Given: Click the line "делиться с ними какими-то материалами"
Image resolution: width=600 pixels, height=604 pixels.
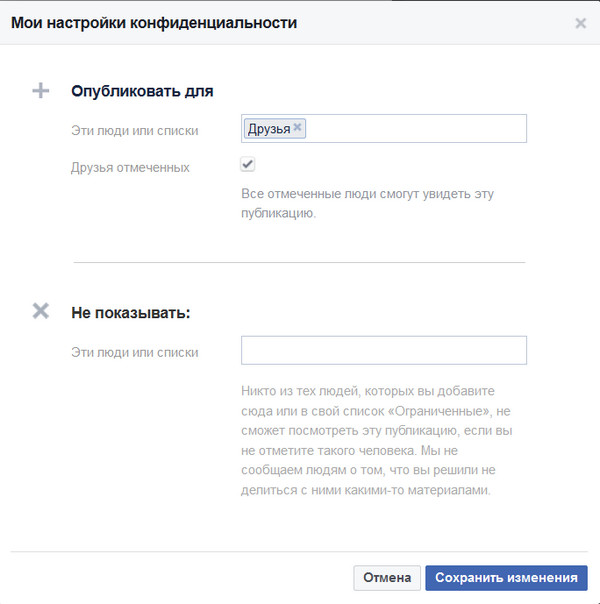Looking at the screenshot, I should point(366,490).
